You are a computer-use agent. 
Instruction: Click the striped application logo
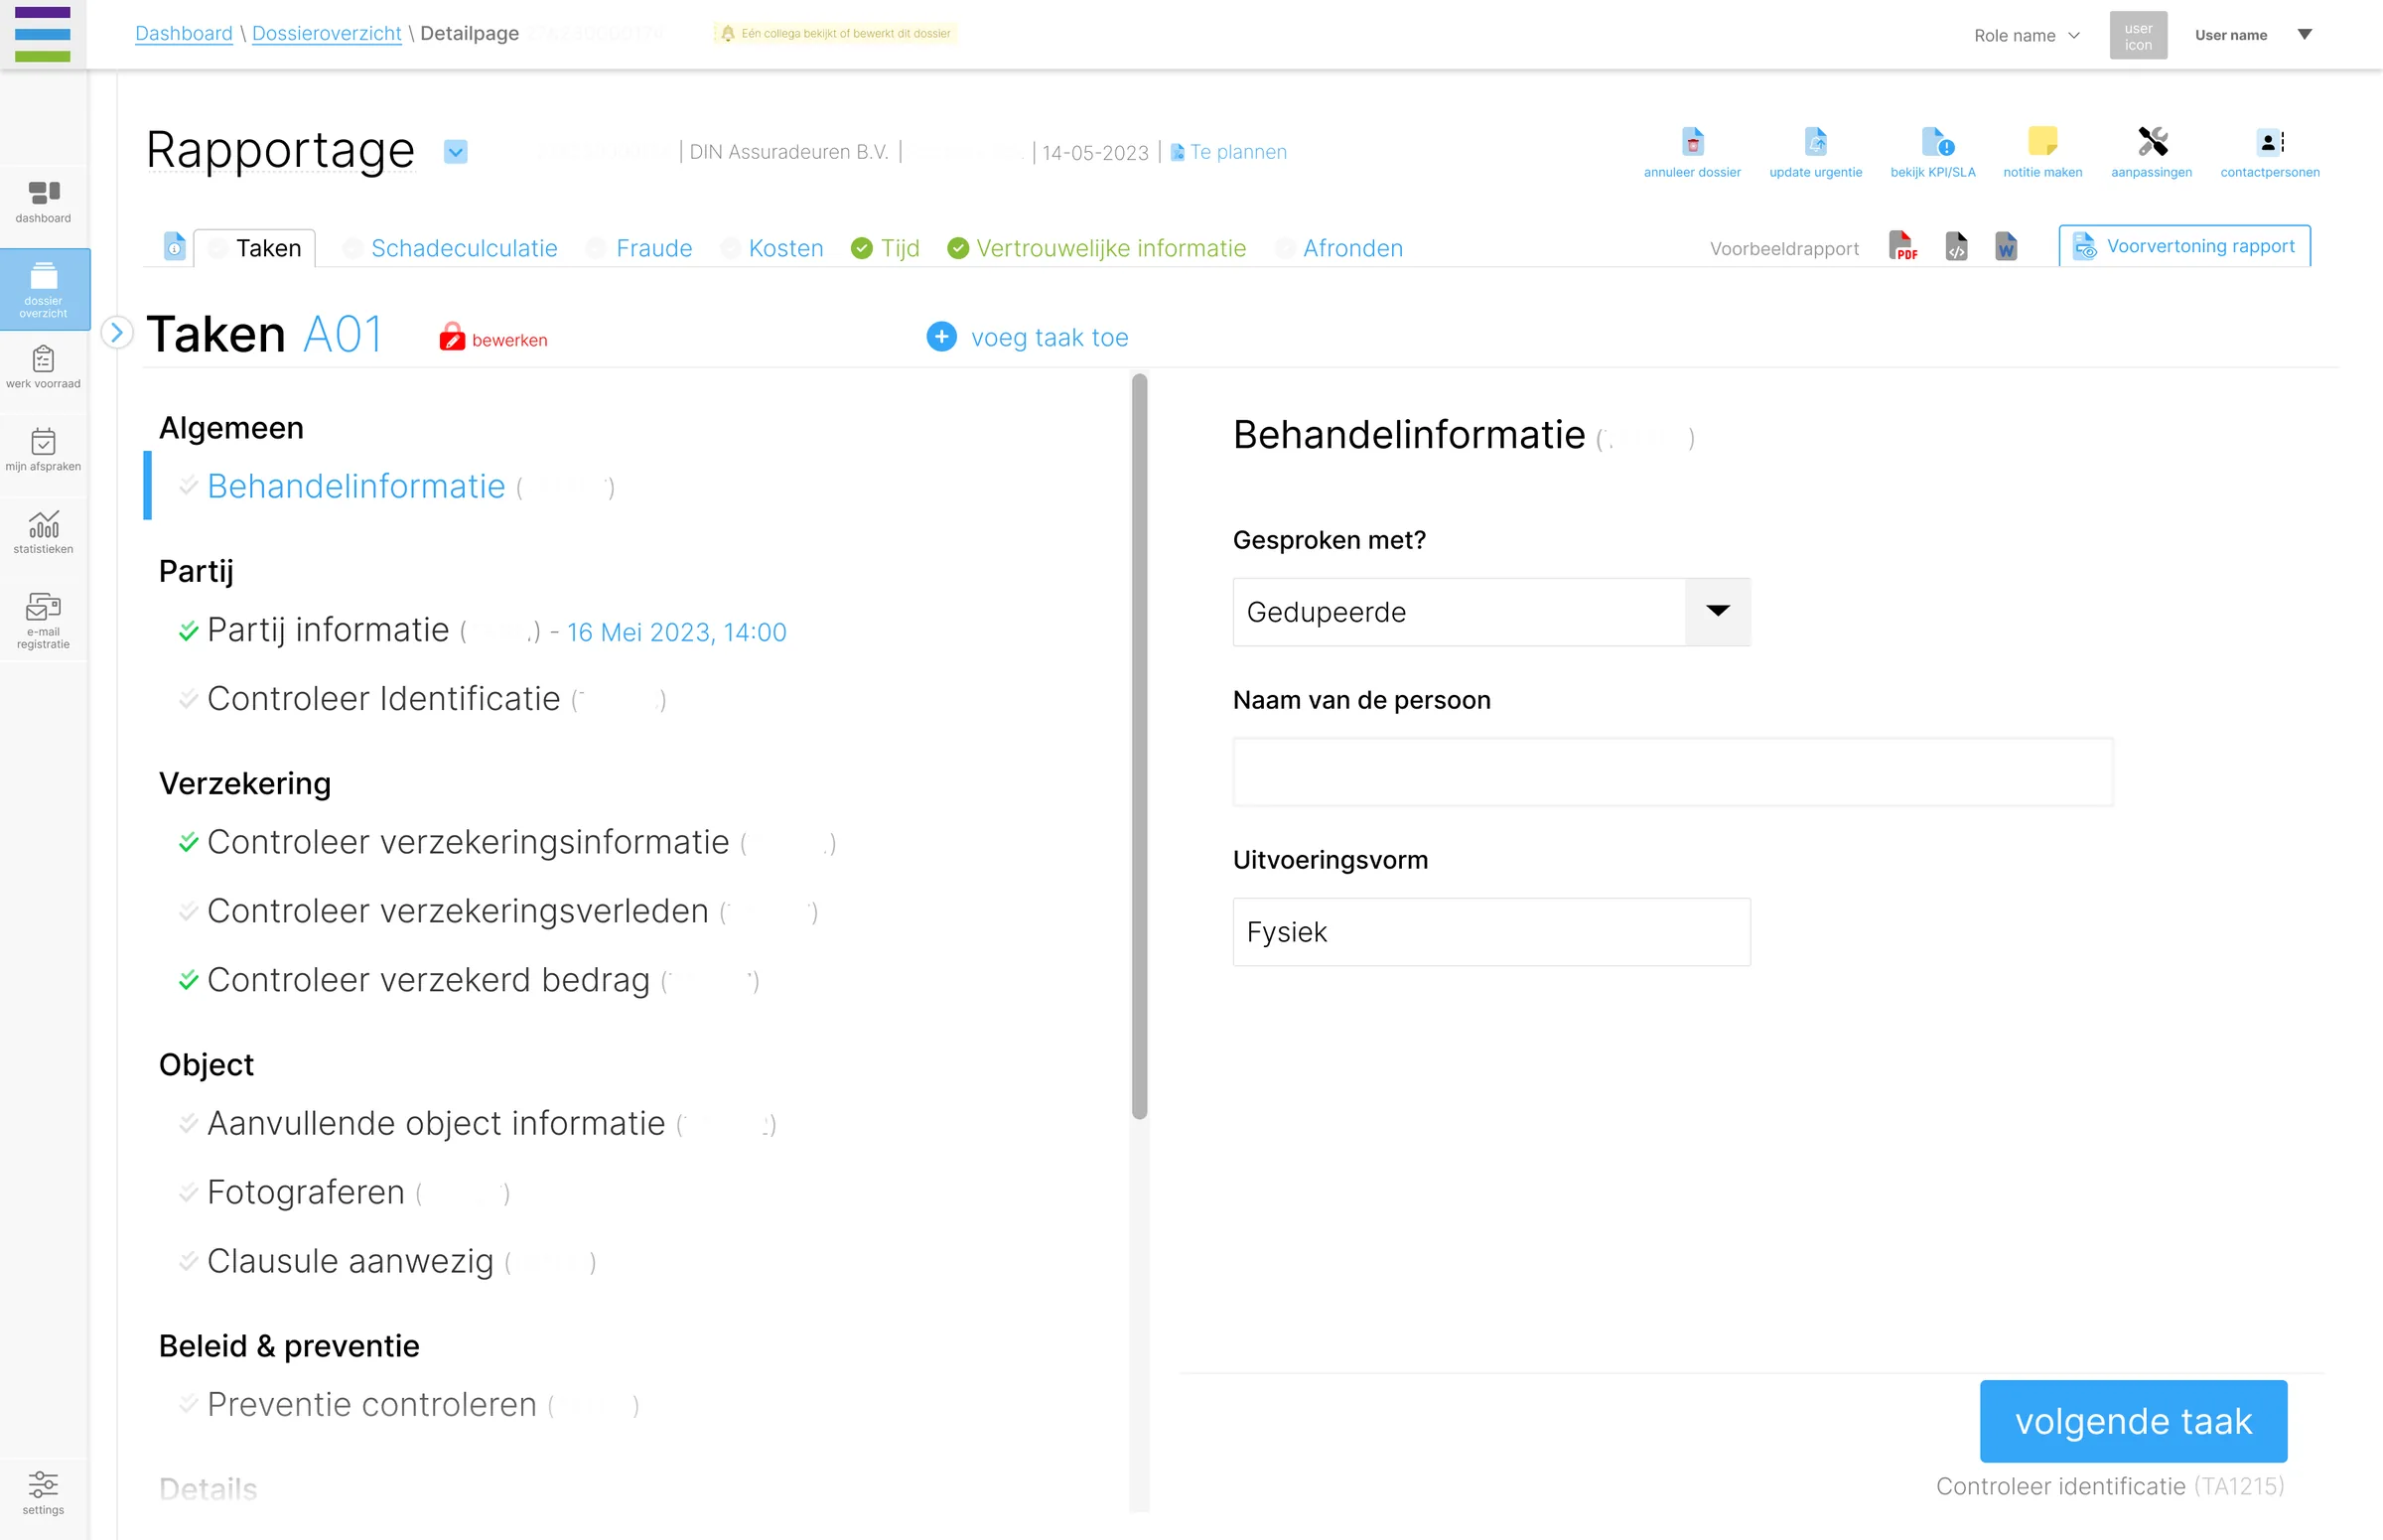pos(43,34)
